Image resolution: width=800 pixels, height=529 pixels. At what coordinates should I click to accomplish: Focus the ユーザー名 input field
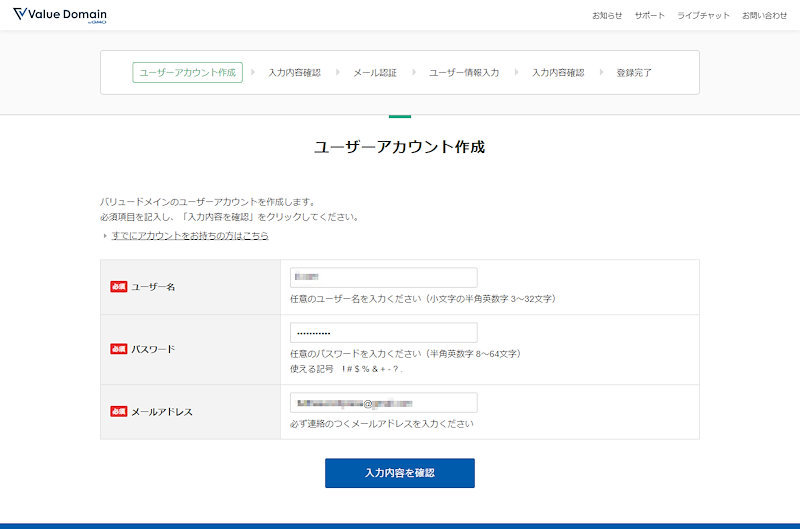click(x=383, y=277)
